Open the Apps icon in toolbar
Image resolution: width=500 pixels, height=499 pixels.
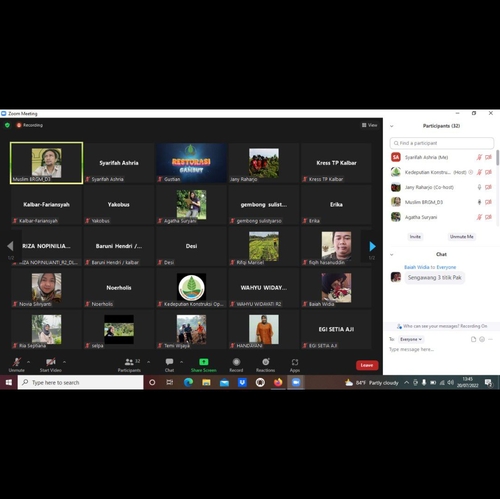click(295, 362)
